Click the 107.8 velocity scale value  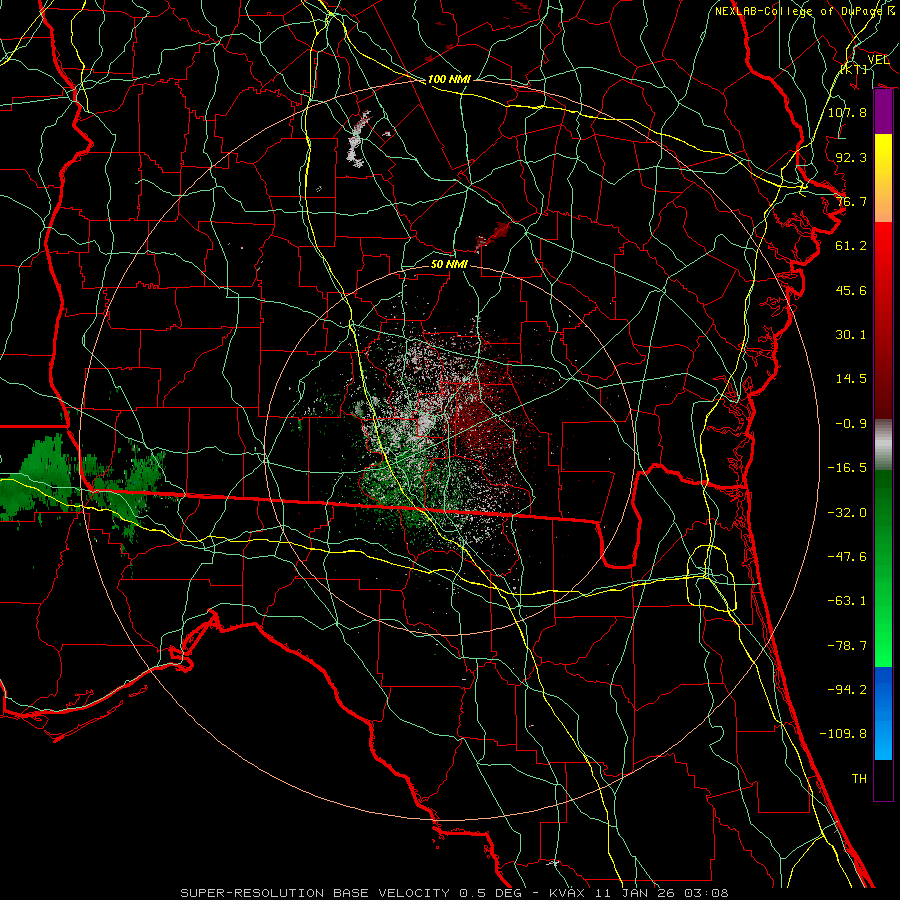[847, 112]
